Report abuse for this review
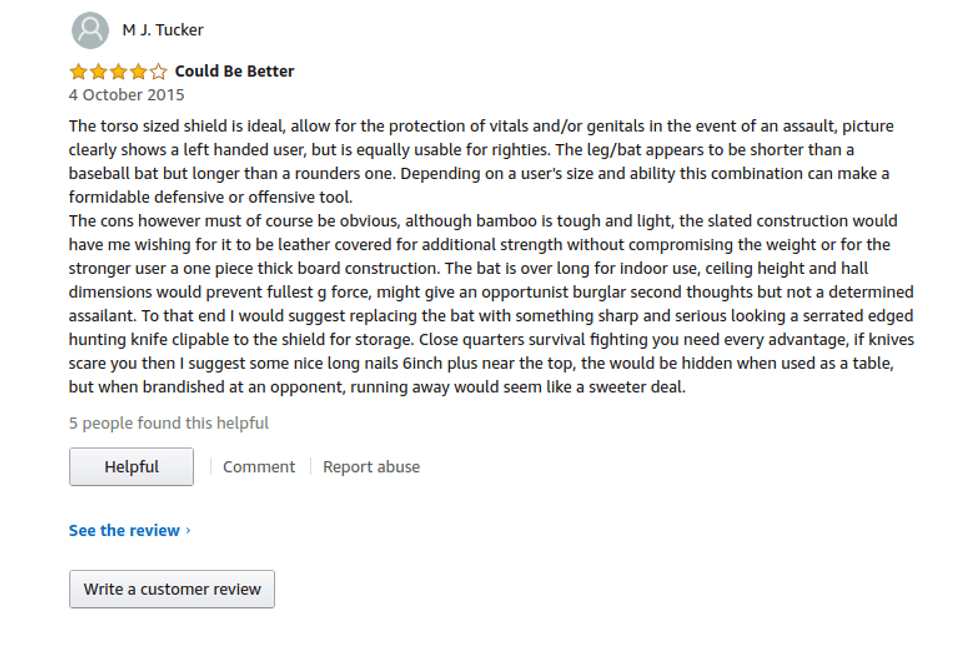The height and width of the screenshot is (652, 980). (x=371, y=467)
